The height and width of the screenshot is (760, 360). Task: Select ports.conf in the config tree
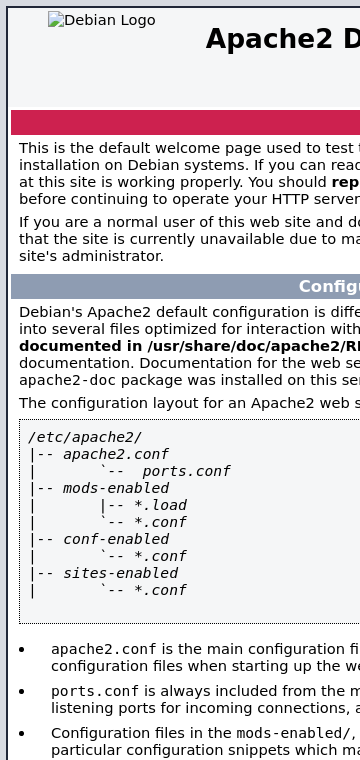pos(186,471)
